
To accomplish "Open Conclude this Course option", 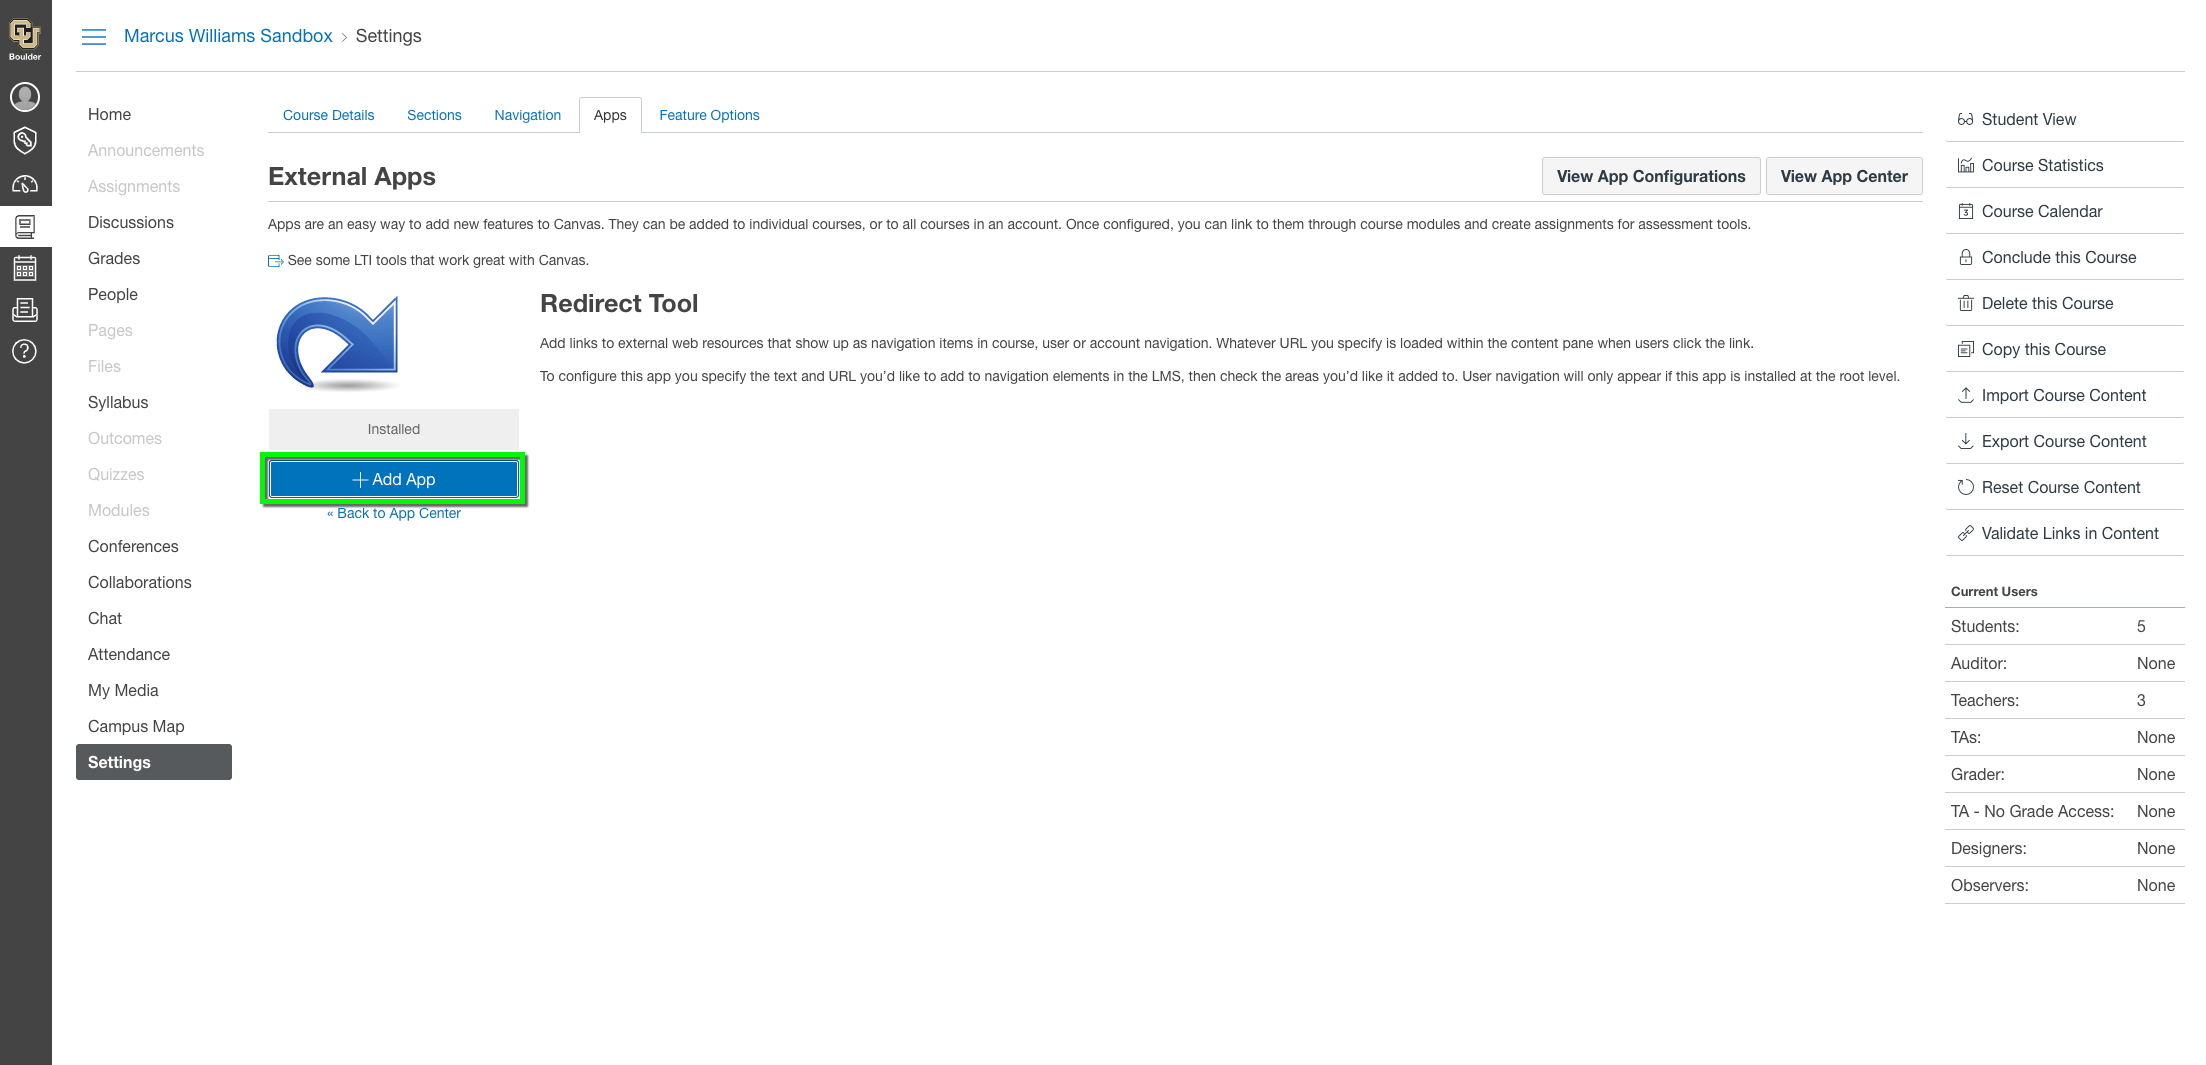I will (2056, 257).
